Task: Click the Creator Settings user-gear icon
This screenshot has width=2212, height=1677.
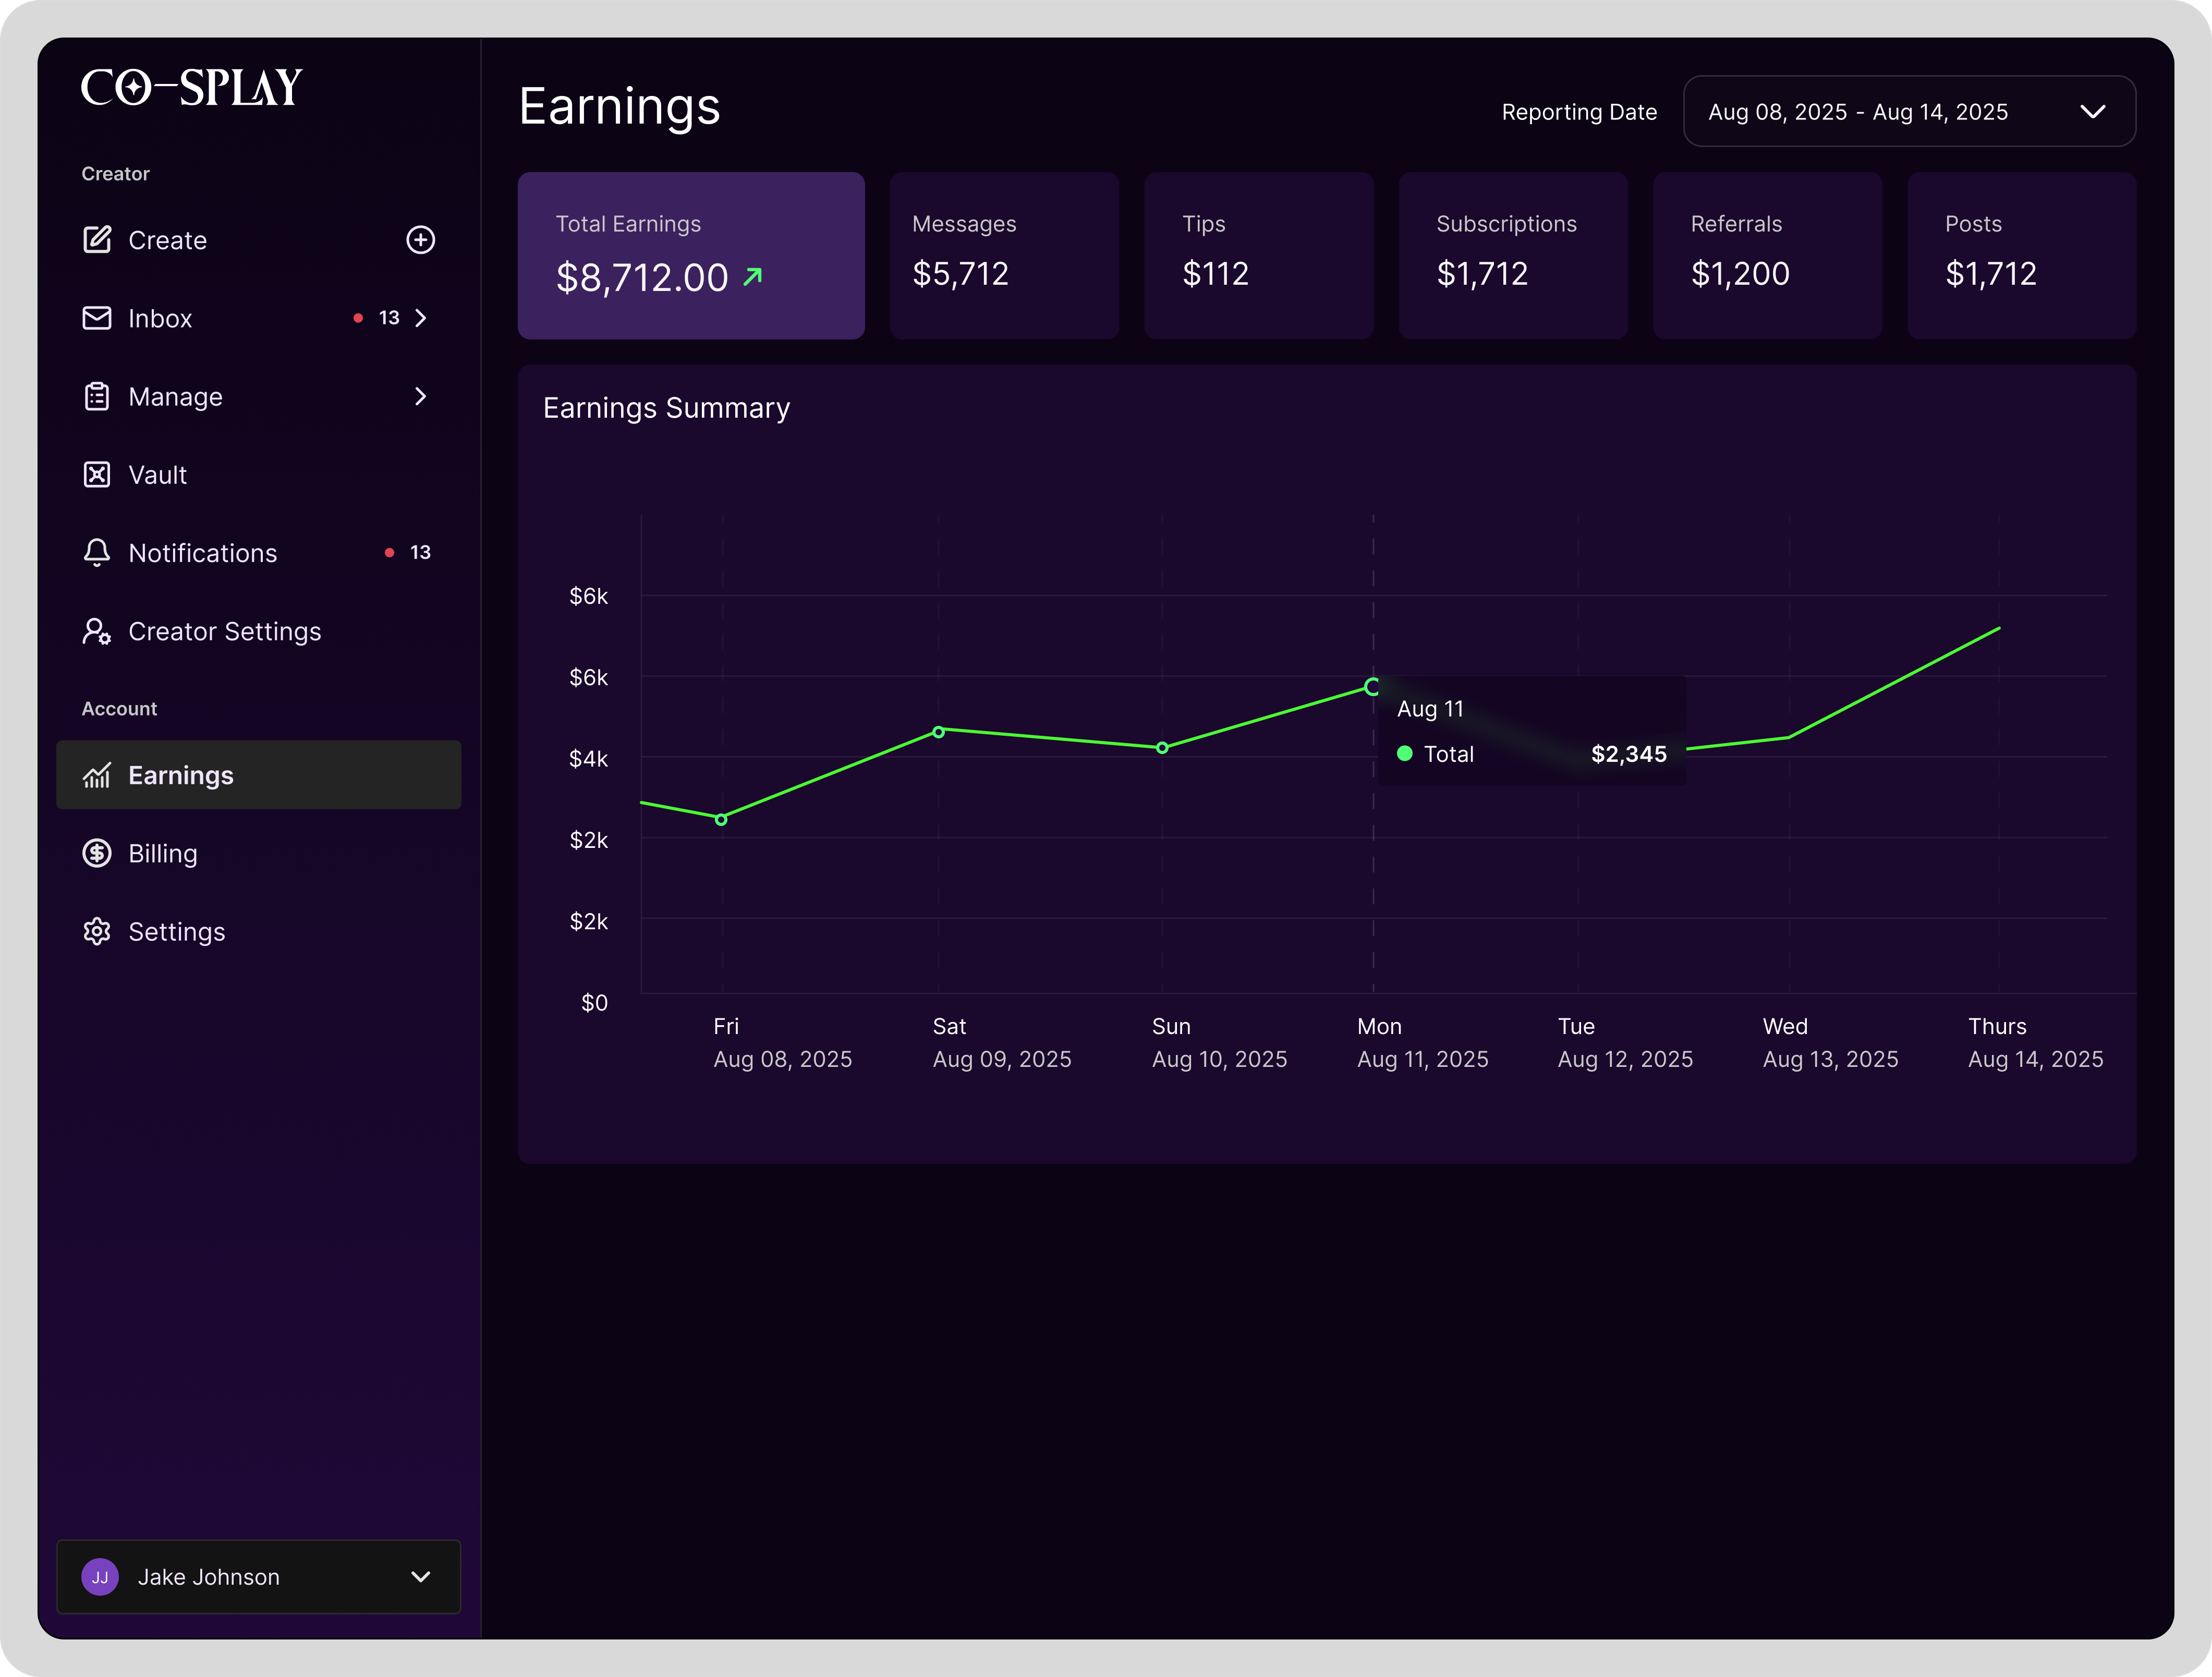Action: tap(97, 632)
